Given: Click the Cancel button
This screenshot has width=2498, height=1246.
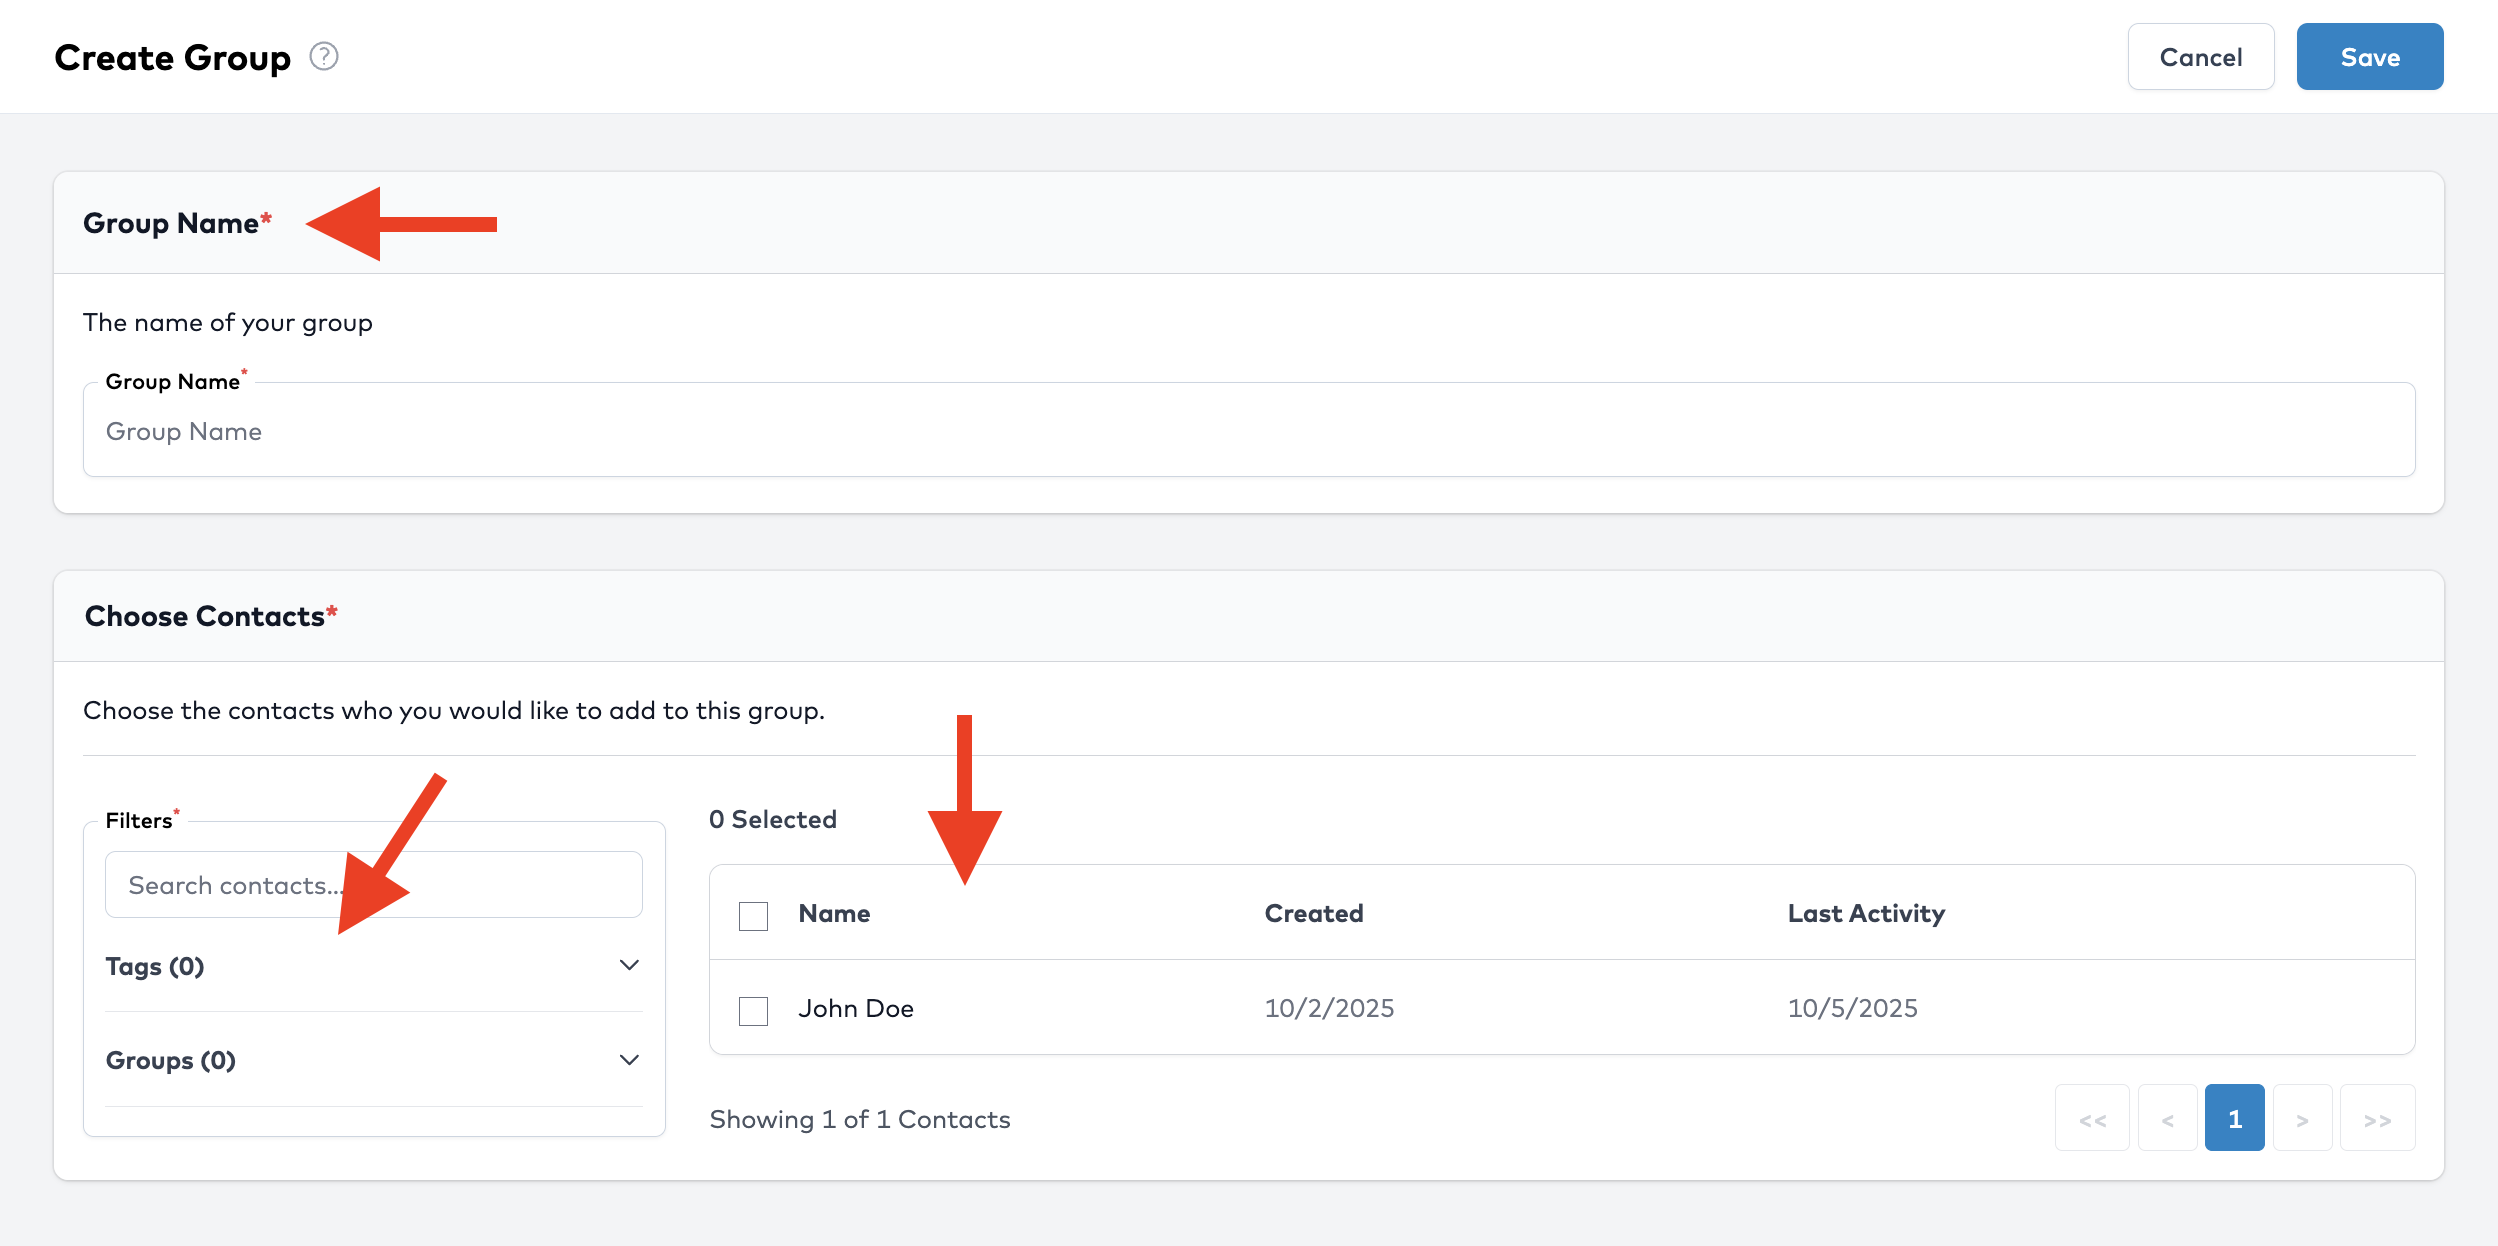Looking at the screenshot, I should pyautogui.click(x=2200, y=57).
